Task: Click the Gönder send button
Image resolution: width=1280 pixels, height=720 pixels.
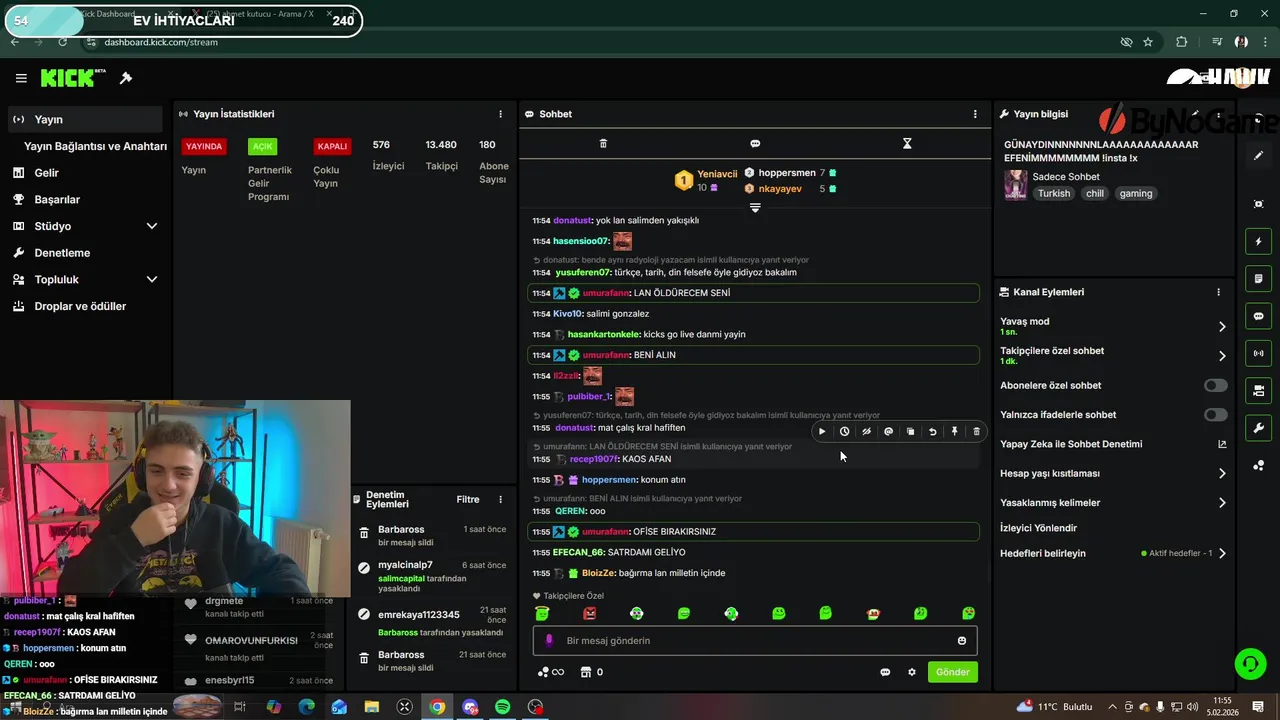Action: coord(952,672)
